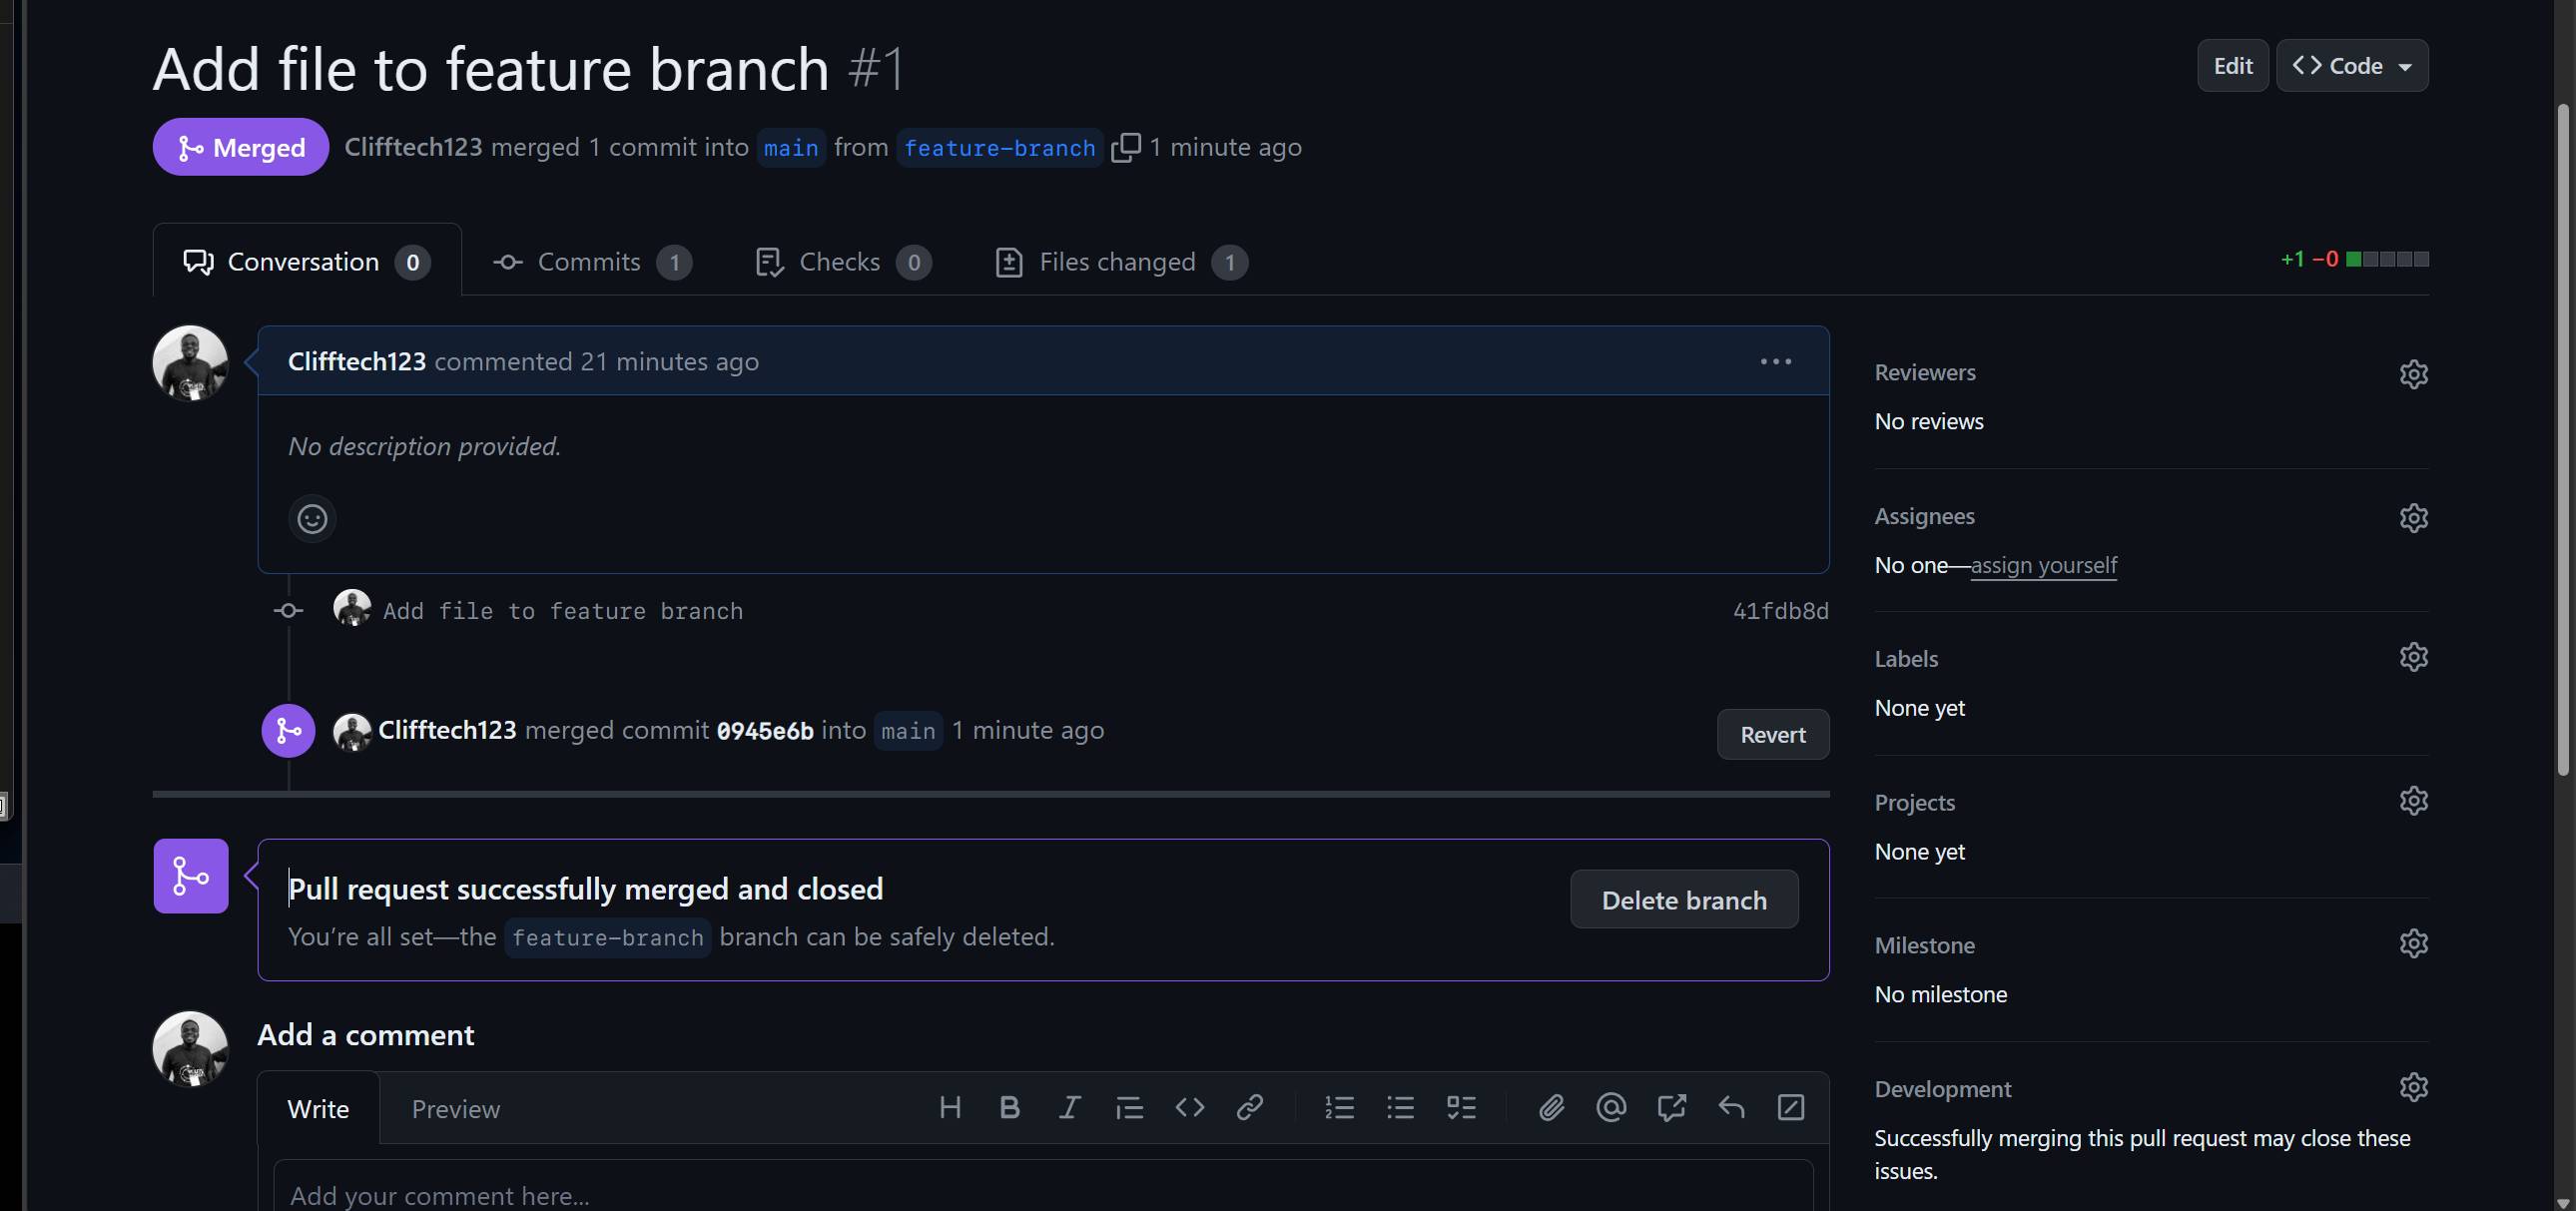Open the Projects gear settings

click(x=2413, y=801)
